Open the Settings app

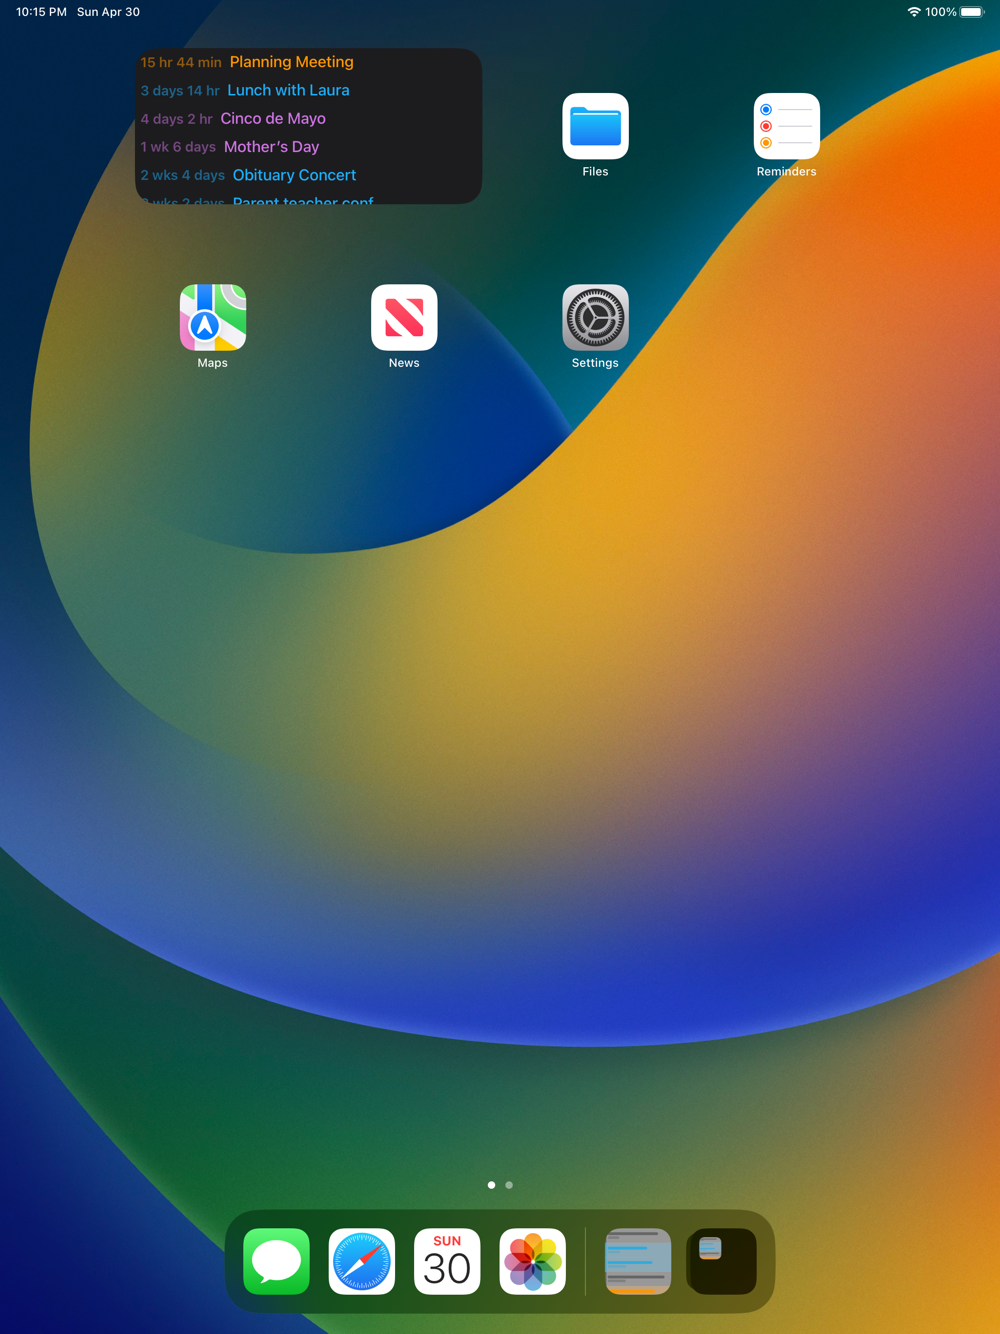(x=595, y=317)
